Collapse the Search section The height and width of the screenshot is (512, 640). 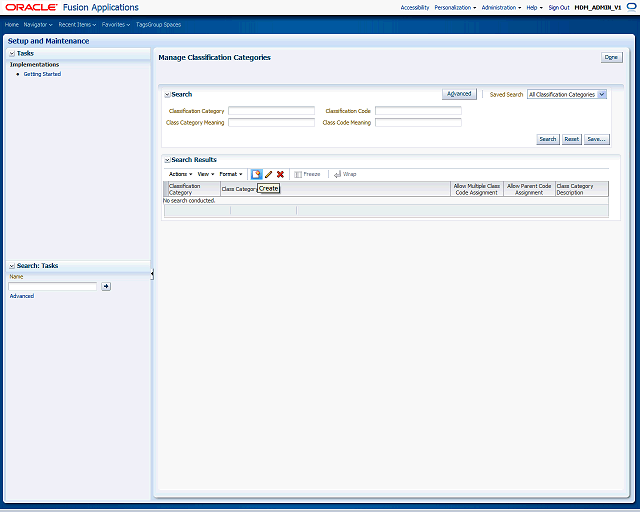coord(167,95)
